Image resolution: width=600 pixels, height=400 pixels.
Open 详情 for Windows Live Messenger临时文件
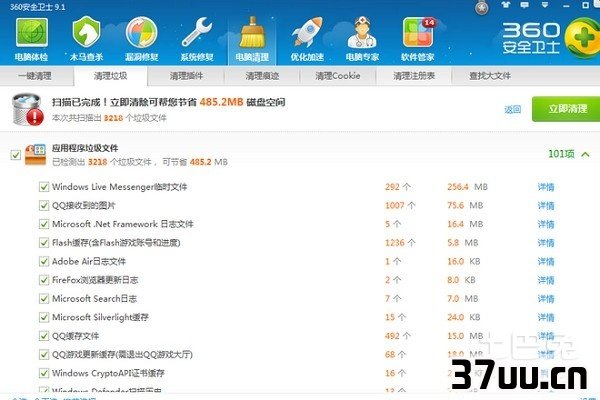click(546, 187)
